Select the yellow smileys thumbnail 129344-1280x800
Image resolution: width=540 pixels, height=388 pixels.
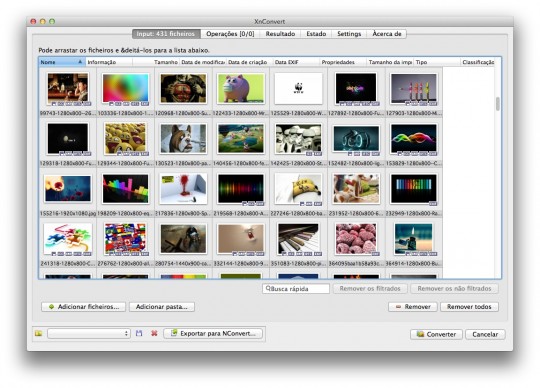pos(125,138)
